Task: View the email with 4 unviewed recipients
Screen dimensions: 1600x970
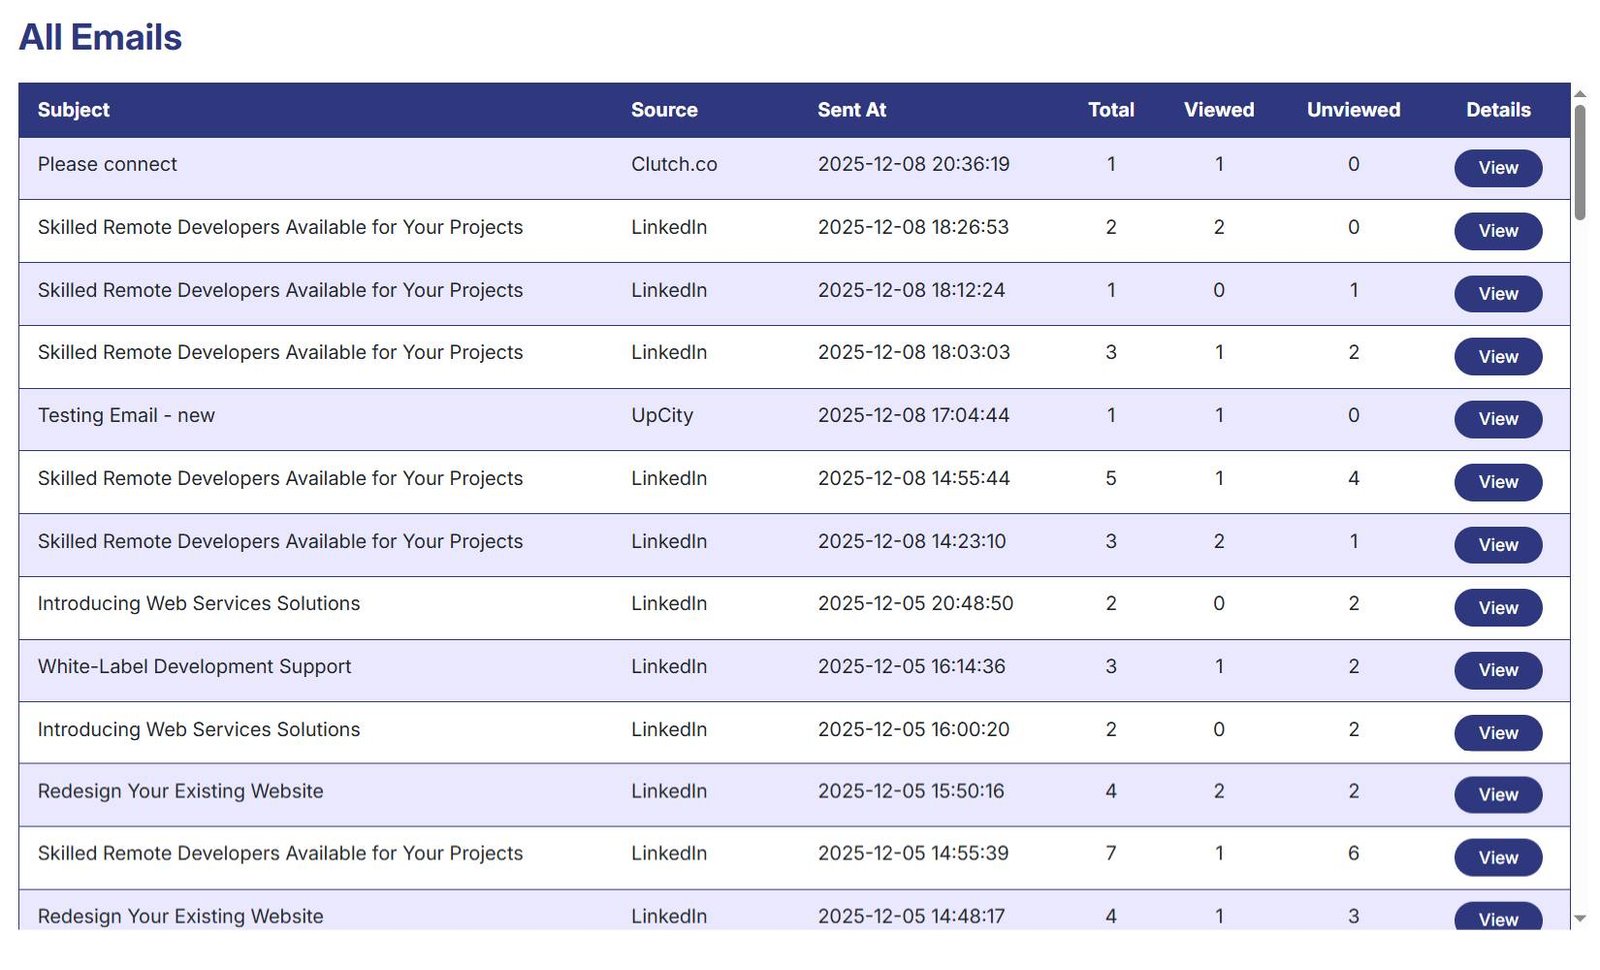Action: click(x=1497, y=482)
